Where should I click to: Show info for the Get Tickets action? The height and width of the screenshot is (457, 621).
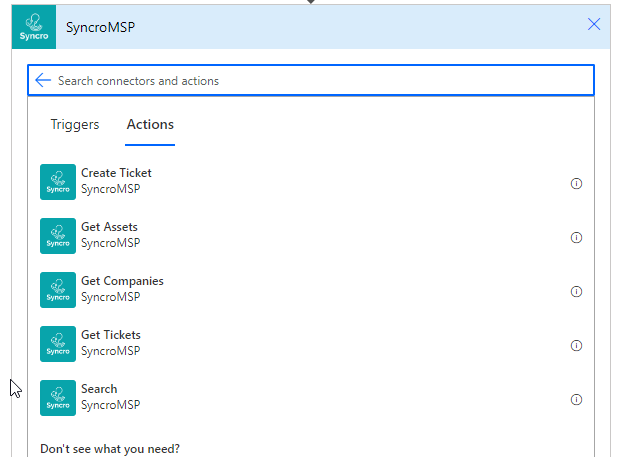(x=576, y=346)
